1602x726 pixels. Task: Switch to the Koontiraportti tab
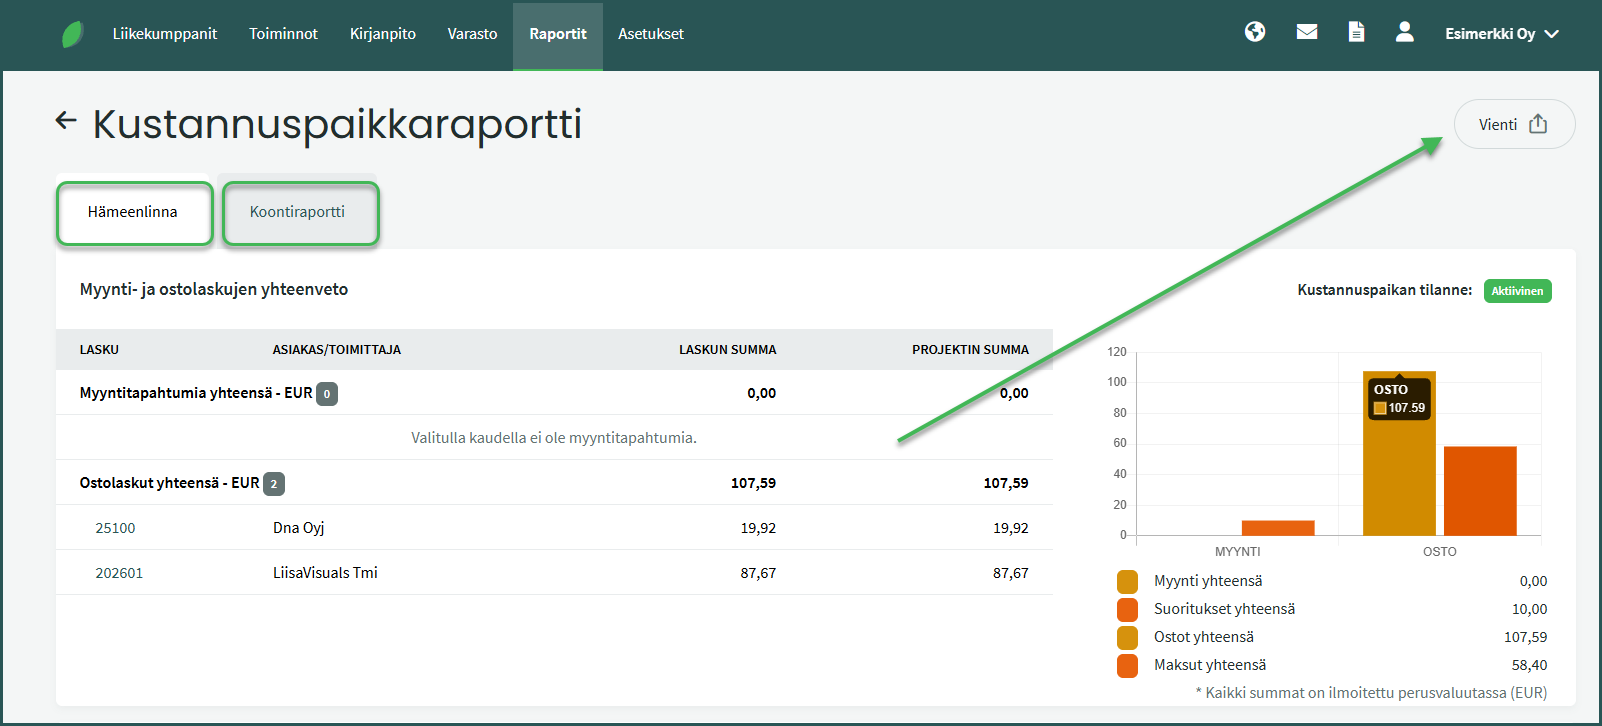(298, 212)
